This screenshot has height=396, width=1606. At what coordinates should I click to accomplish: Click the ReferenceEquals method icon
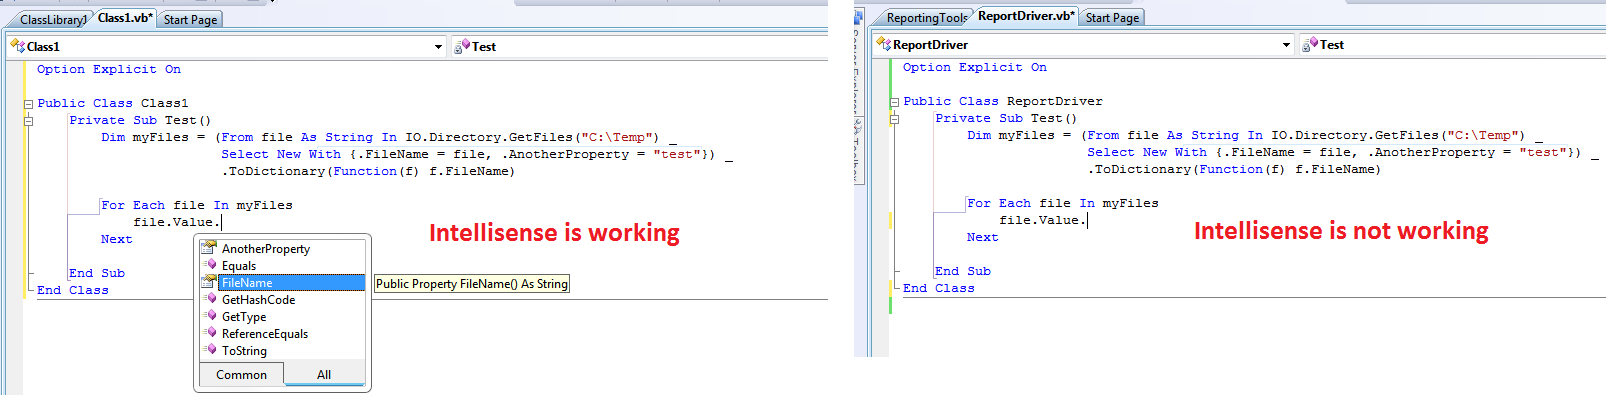coord(210,333)
